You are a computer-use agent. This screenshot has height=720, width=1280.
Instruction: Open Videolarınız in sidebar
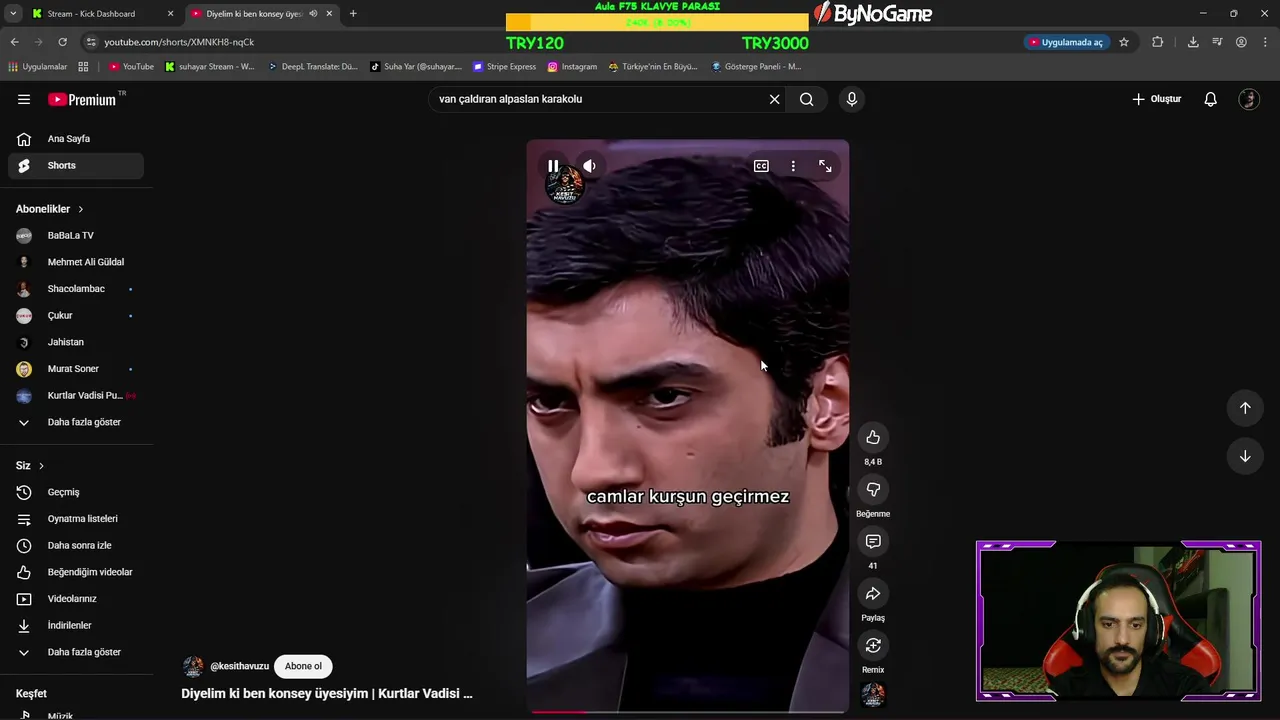point(76,599)
